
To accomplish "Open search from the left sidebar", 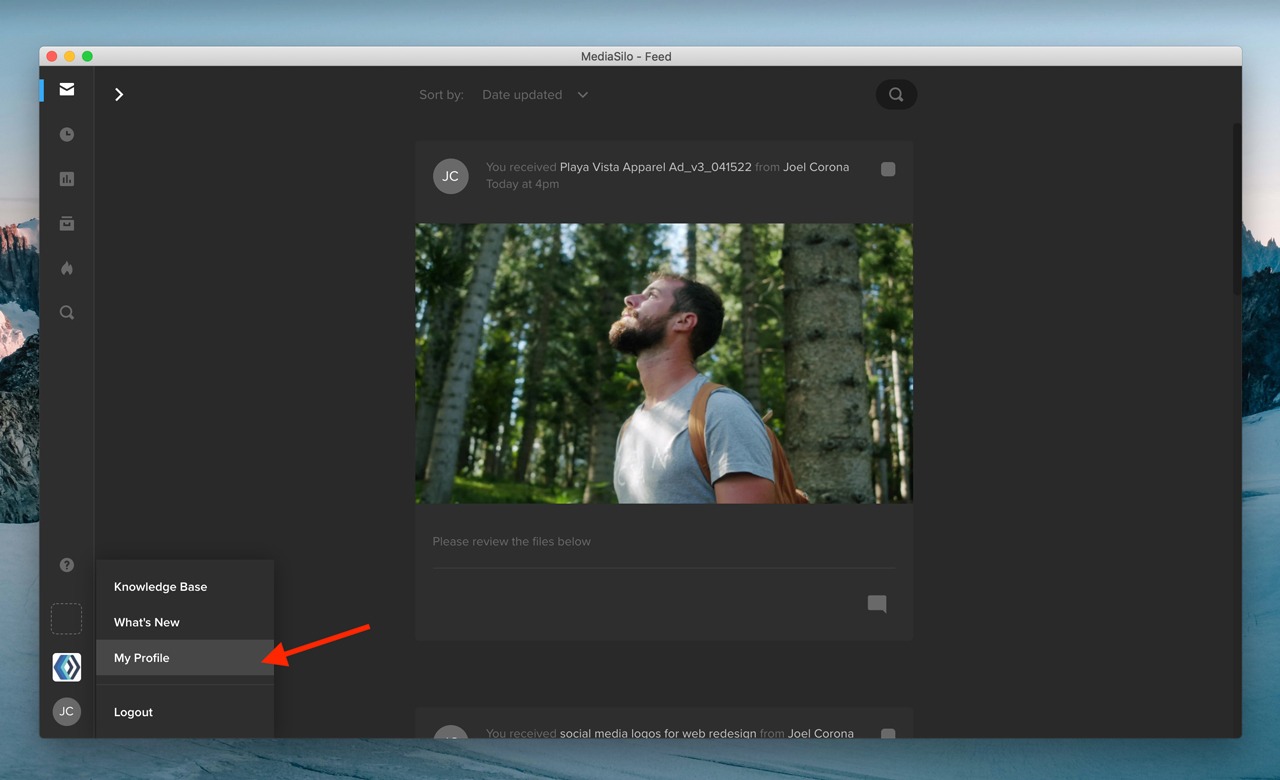I will [x=66, y=312].
